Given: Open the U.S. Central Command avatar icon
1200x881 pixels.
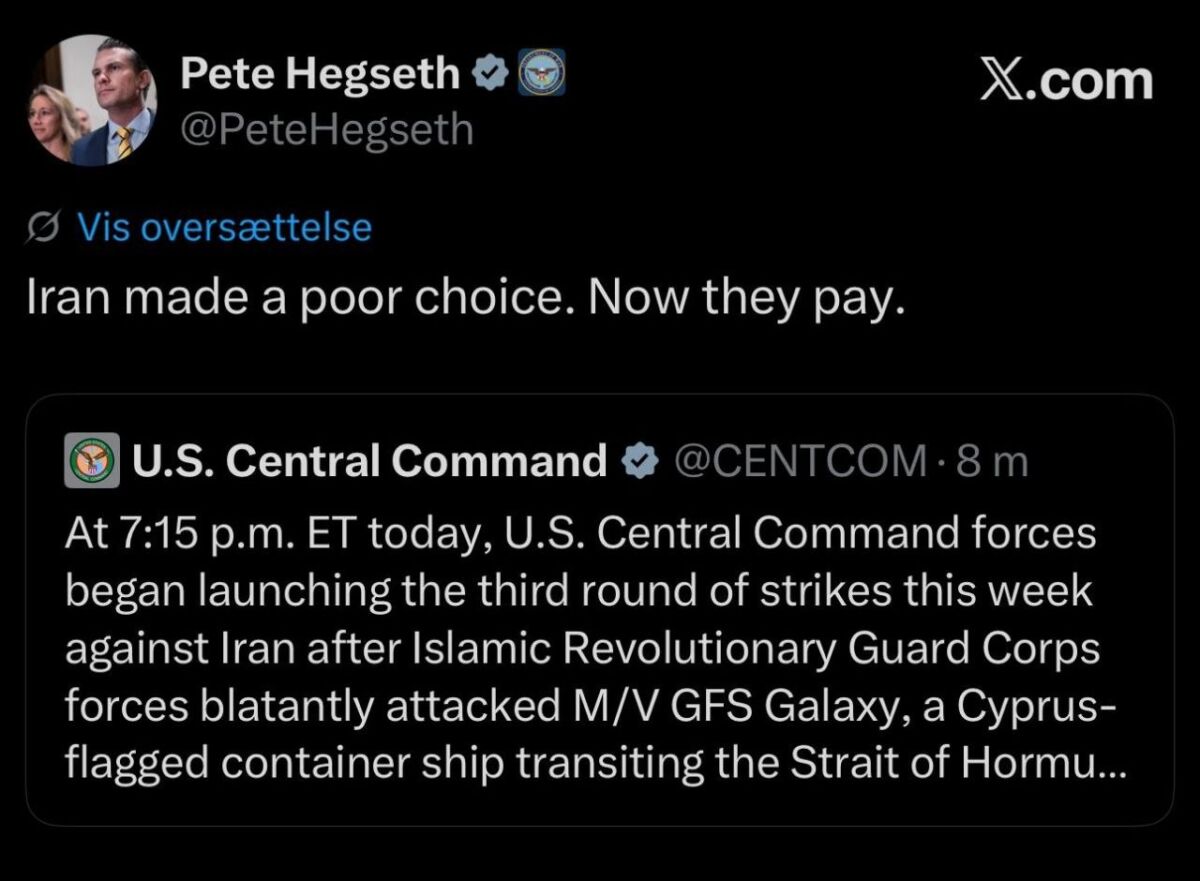Looking at the screenshot, I should coord(93,461).
